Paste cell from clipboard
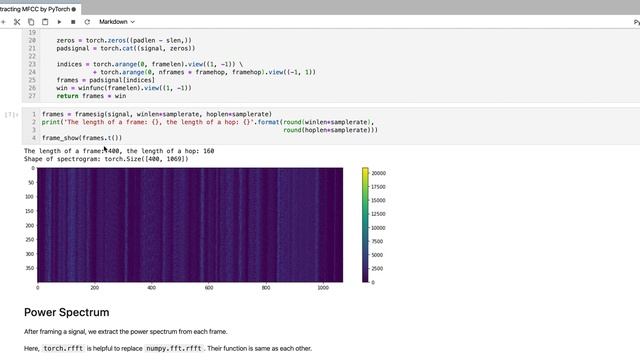 pyautogui.click(x=45, y=22)
